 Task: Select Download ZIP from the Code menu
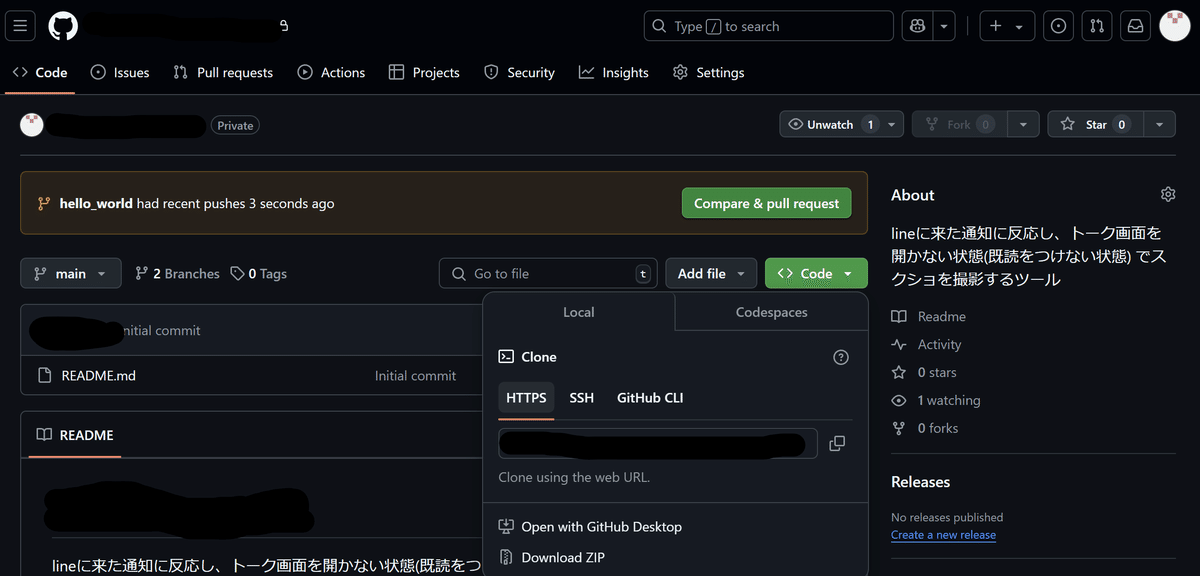[x=561, y=557]
